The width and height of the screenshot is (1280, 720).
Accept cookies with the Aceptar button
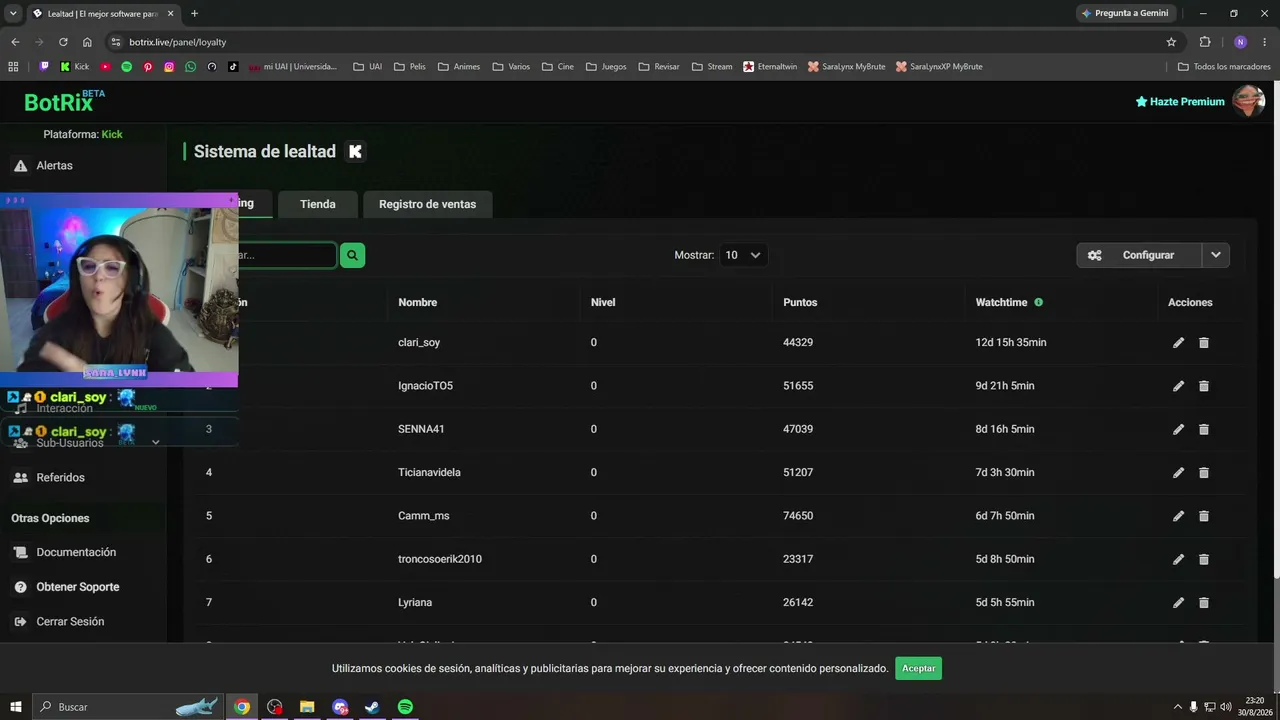coord(918,668)
